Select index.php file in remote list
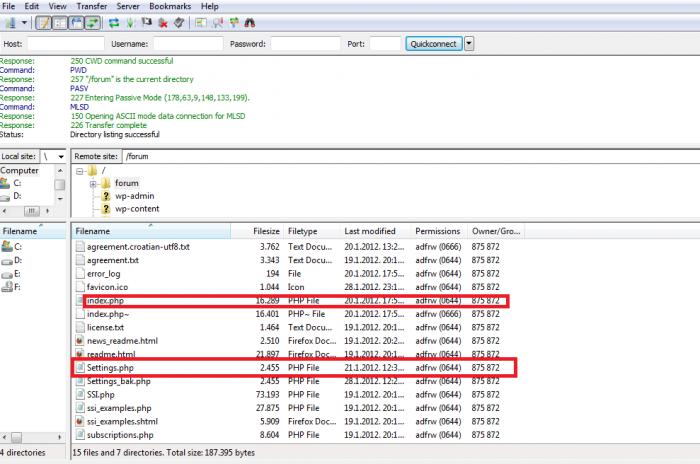The image size is (700, 464). pos(105,301)
